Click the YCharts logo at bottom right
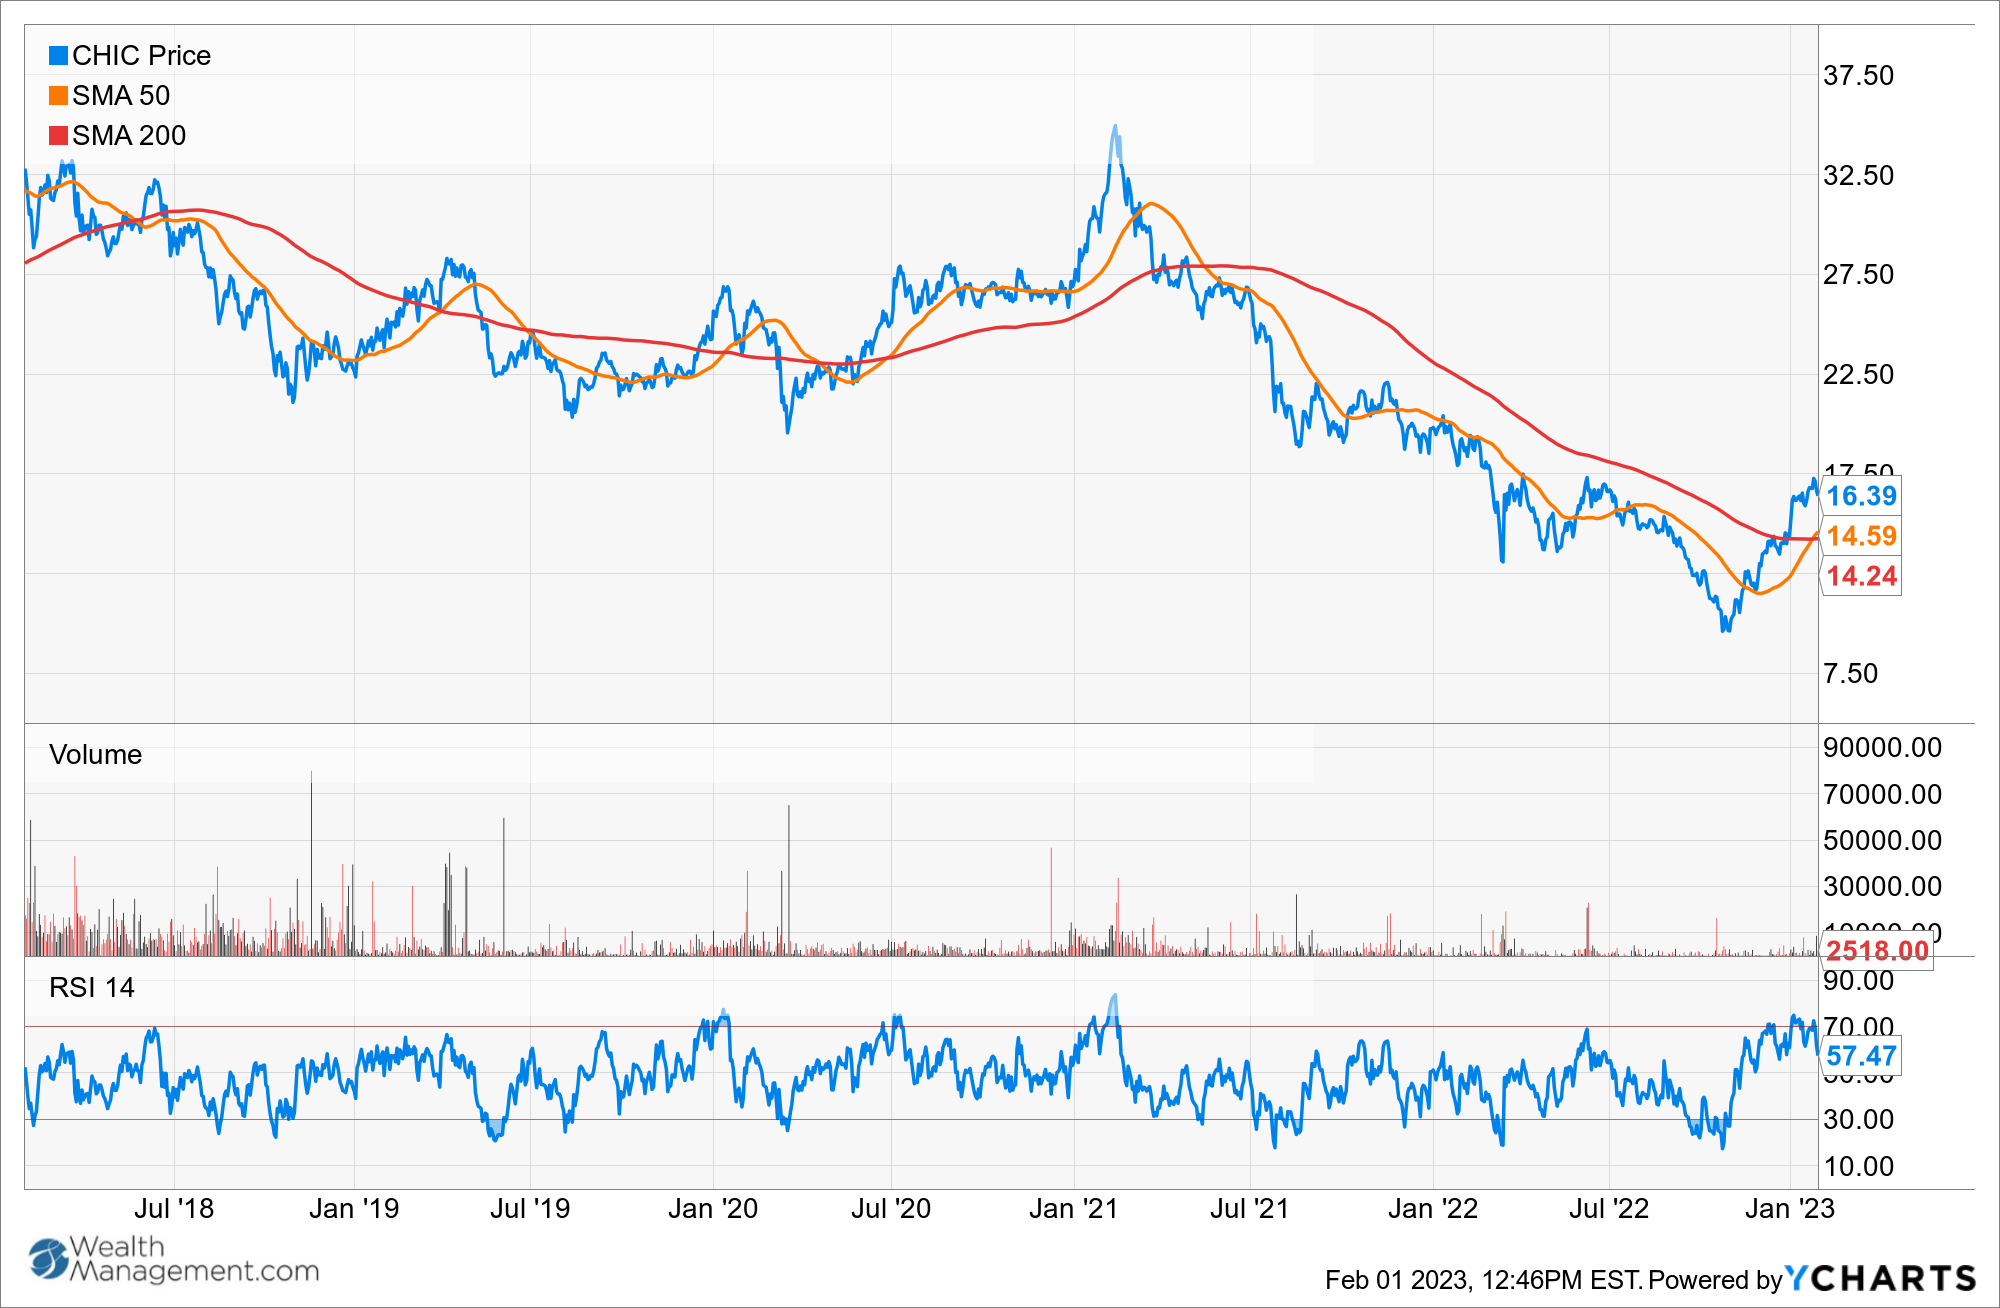The image size is (2000, 1308). 1881,1278
